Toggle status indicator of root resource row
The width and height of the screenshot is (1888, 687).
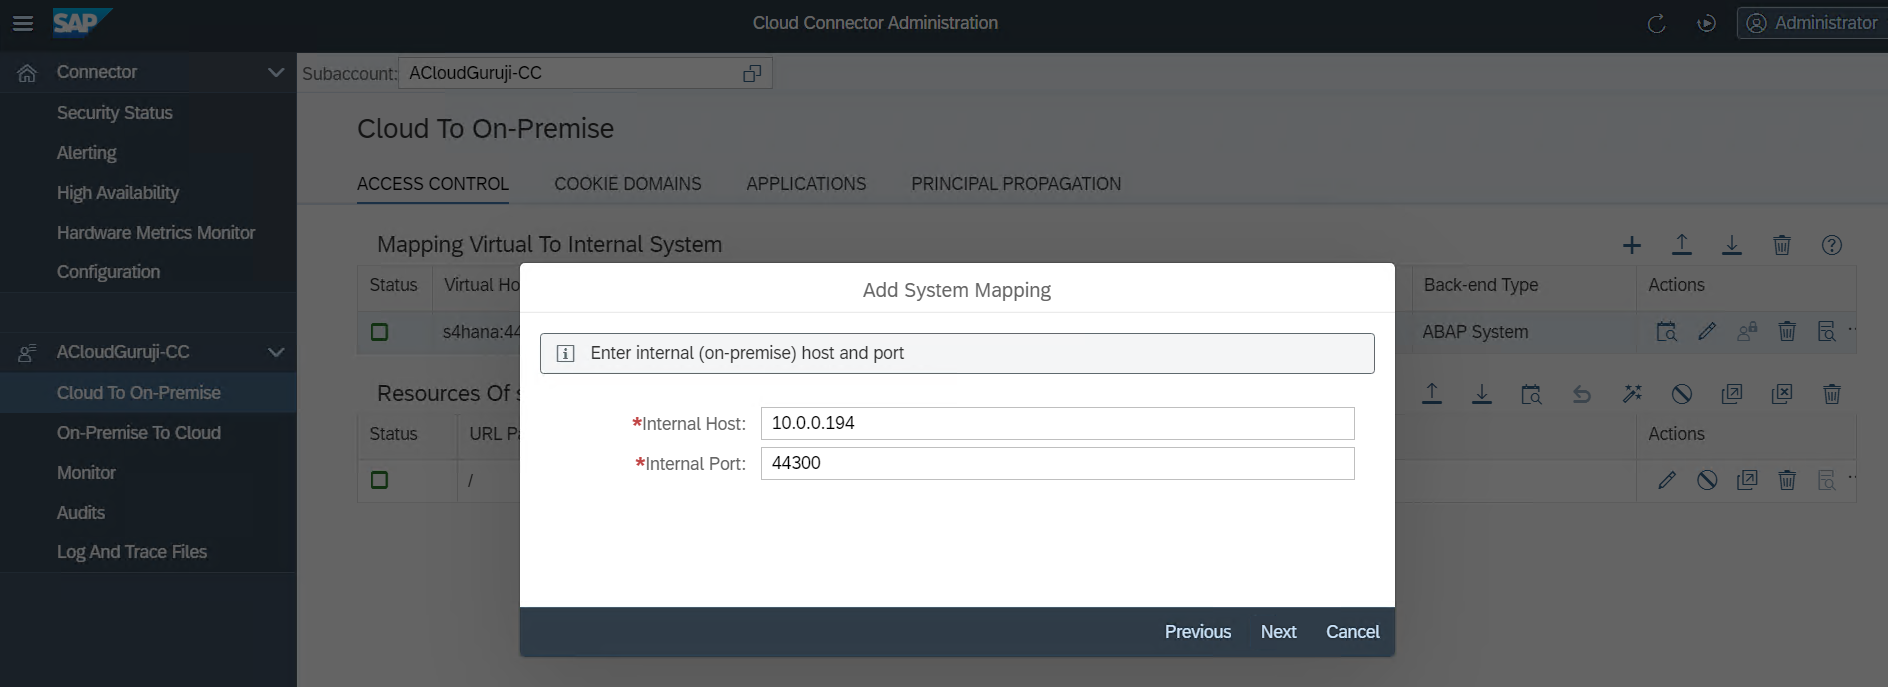point(379,480)
